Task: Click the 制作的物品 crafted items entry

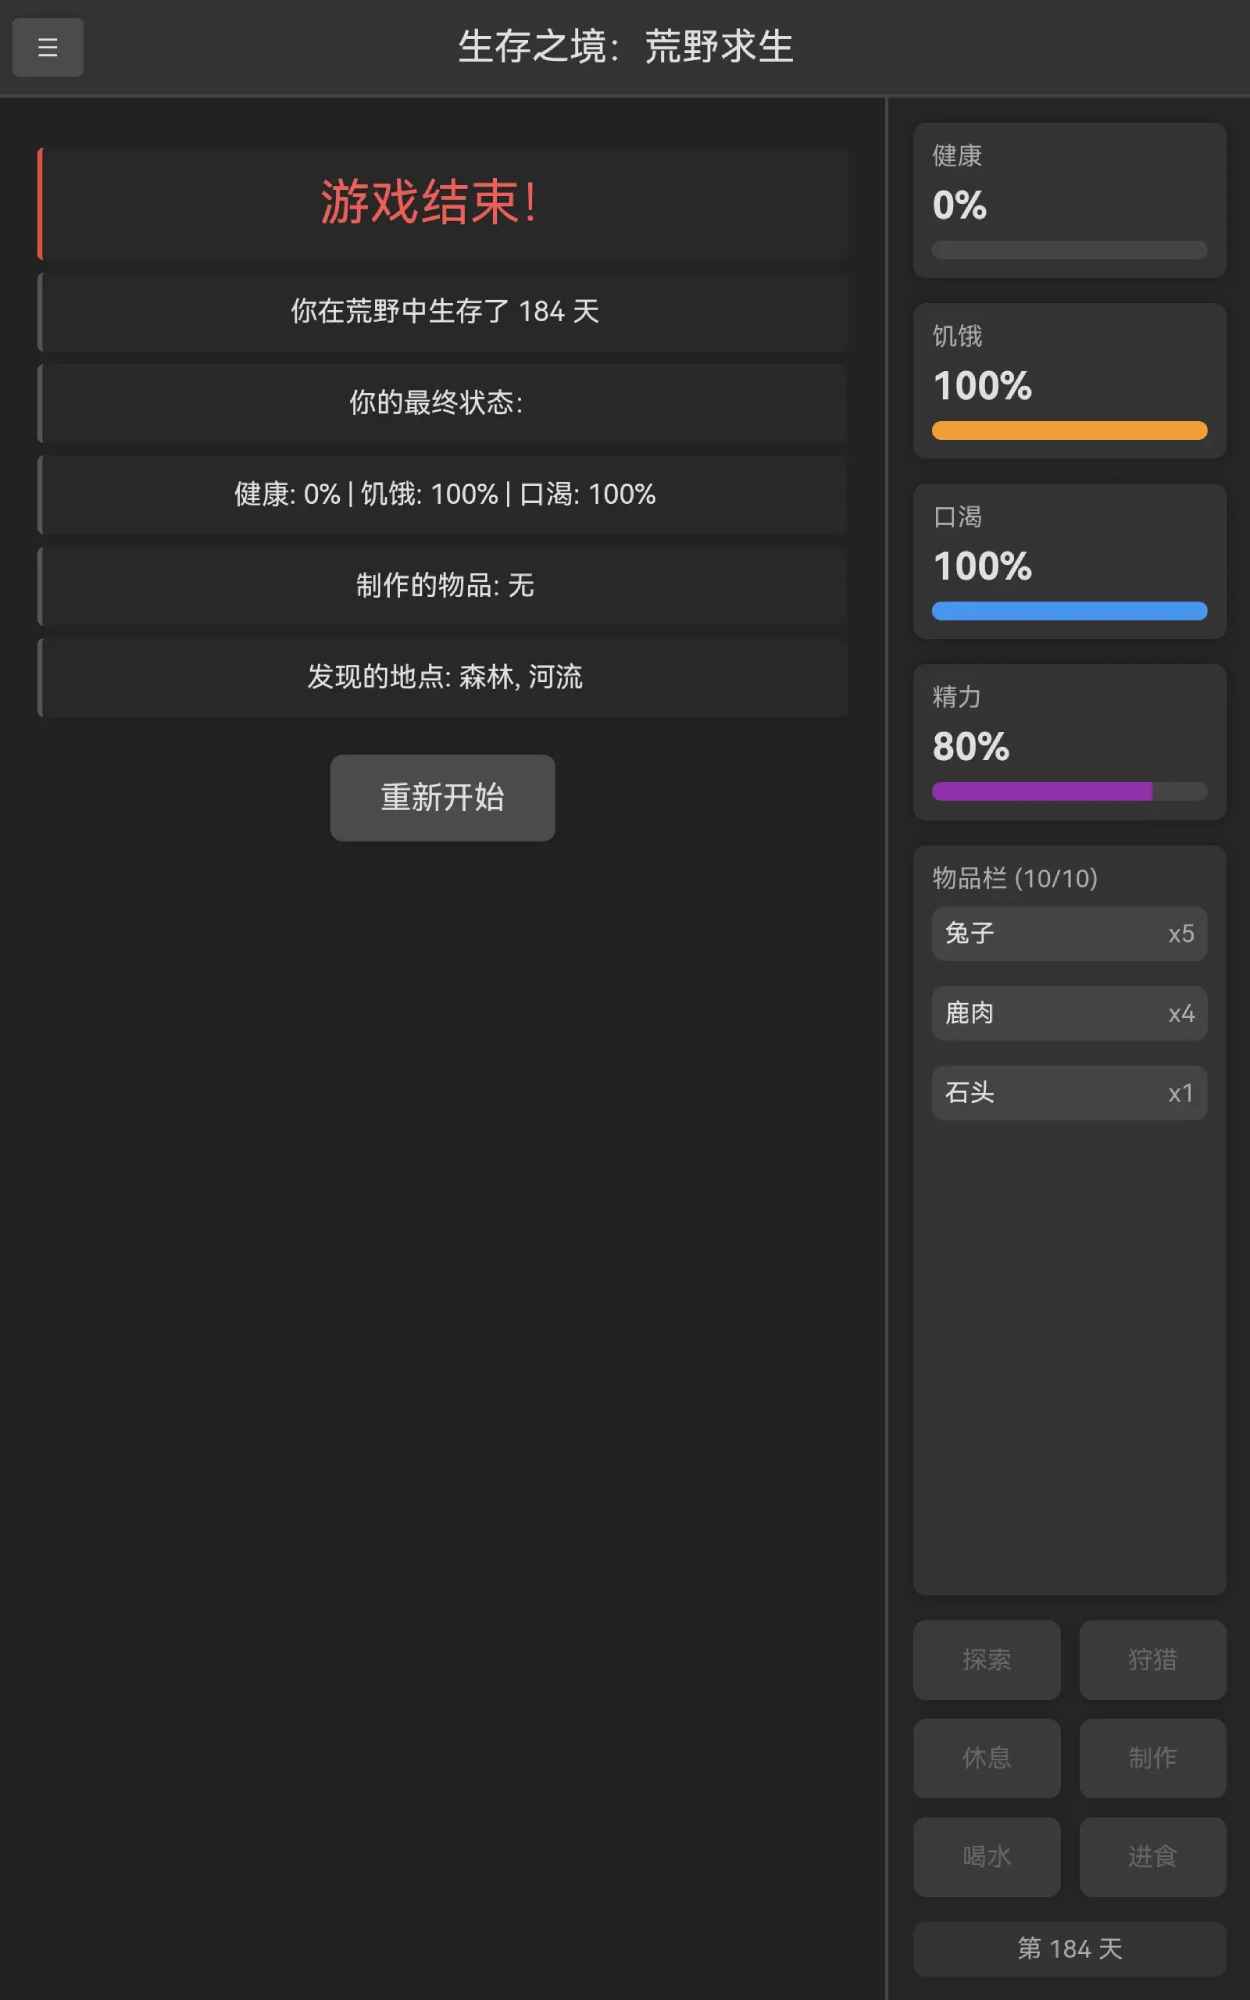Action: tap(444, 585)
